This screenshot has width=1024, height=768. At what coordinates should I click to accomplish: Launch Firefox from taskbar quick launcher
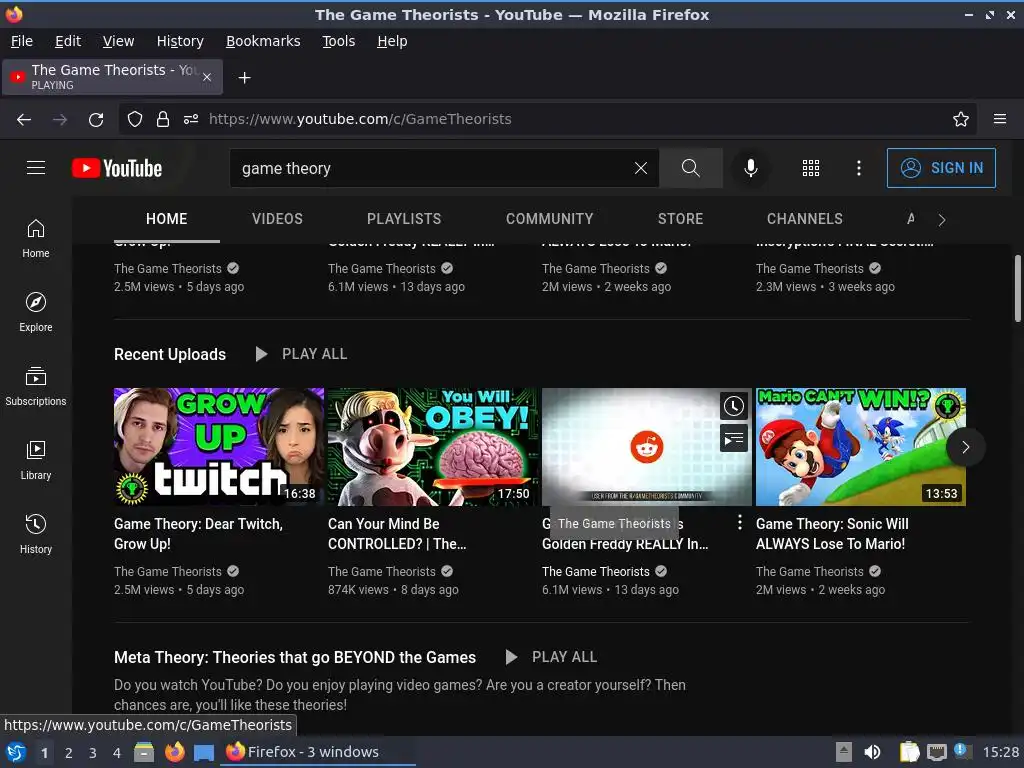174,752
